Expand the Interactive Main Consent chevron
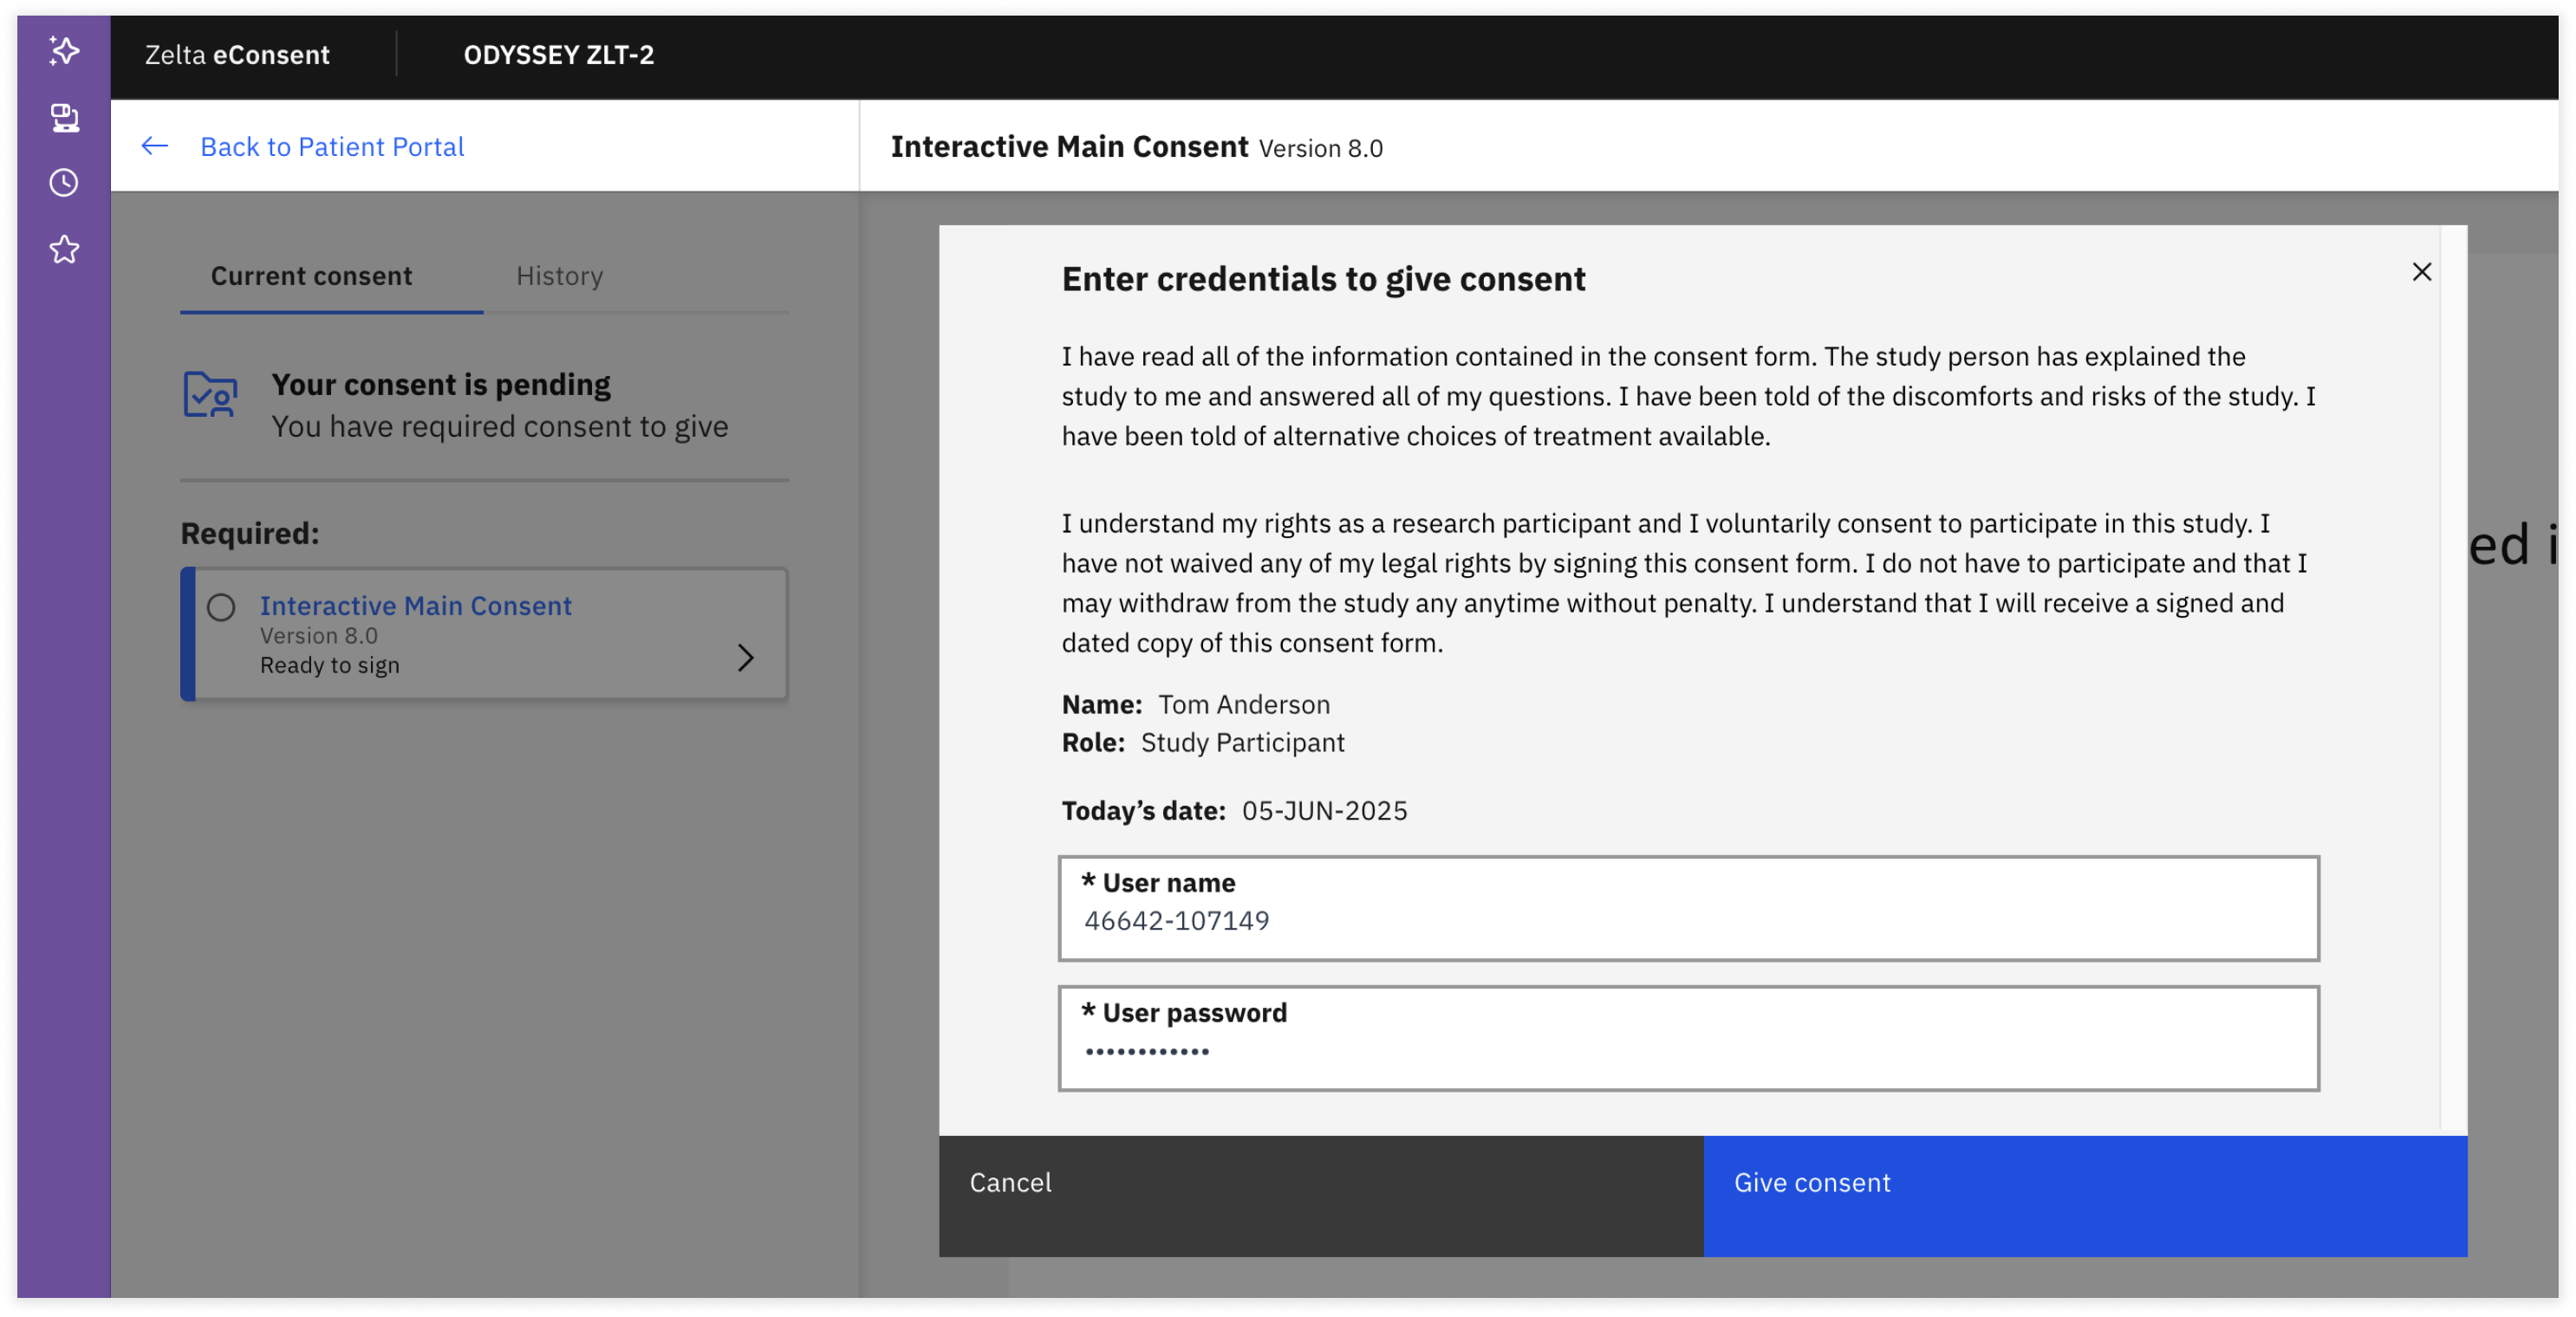The image size is (2576, 1317). coord(745,657)
